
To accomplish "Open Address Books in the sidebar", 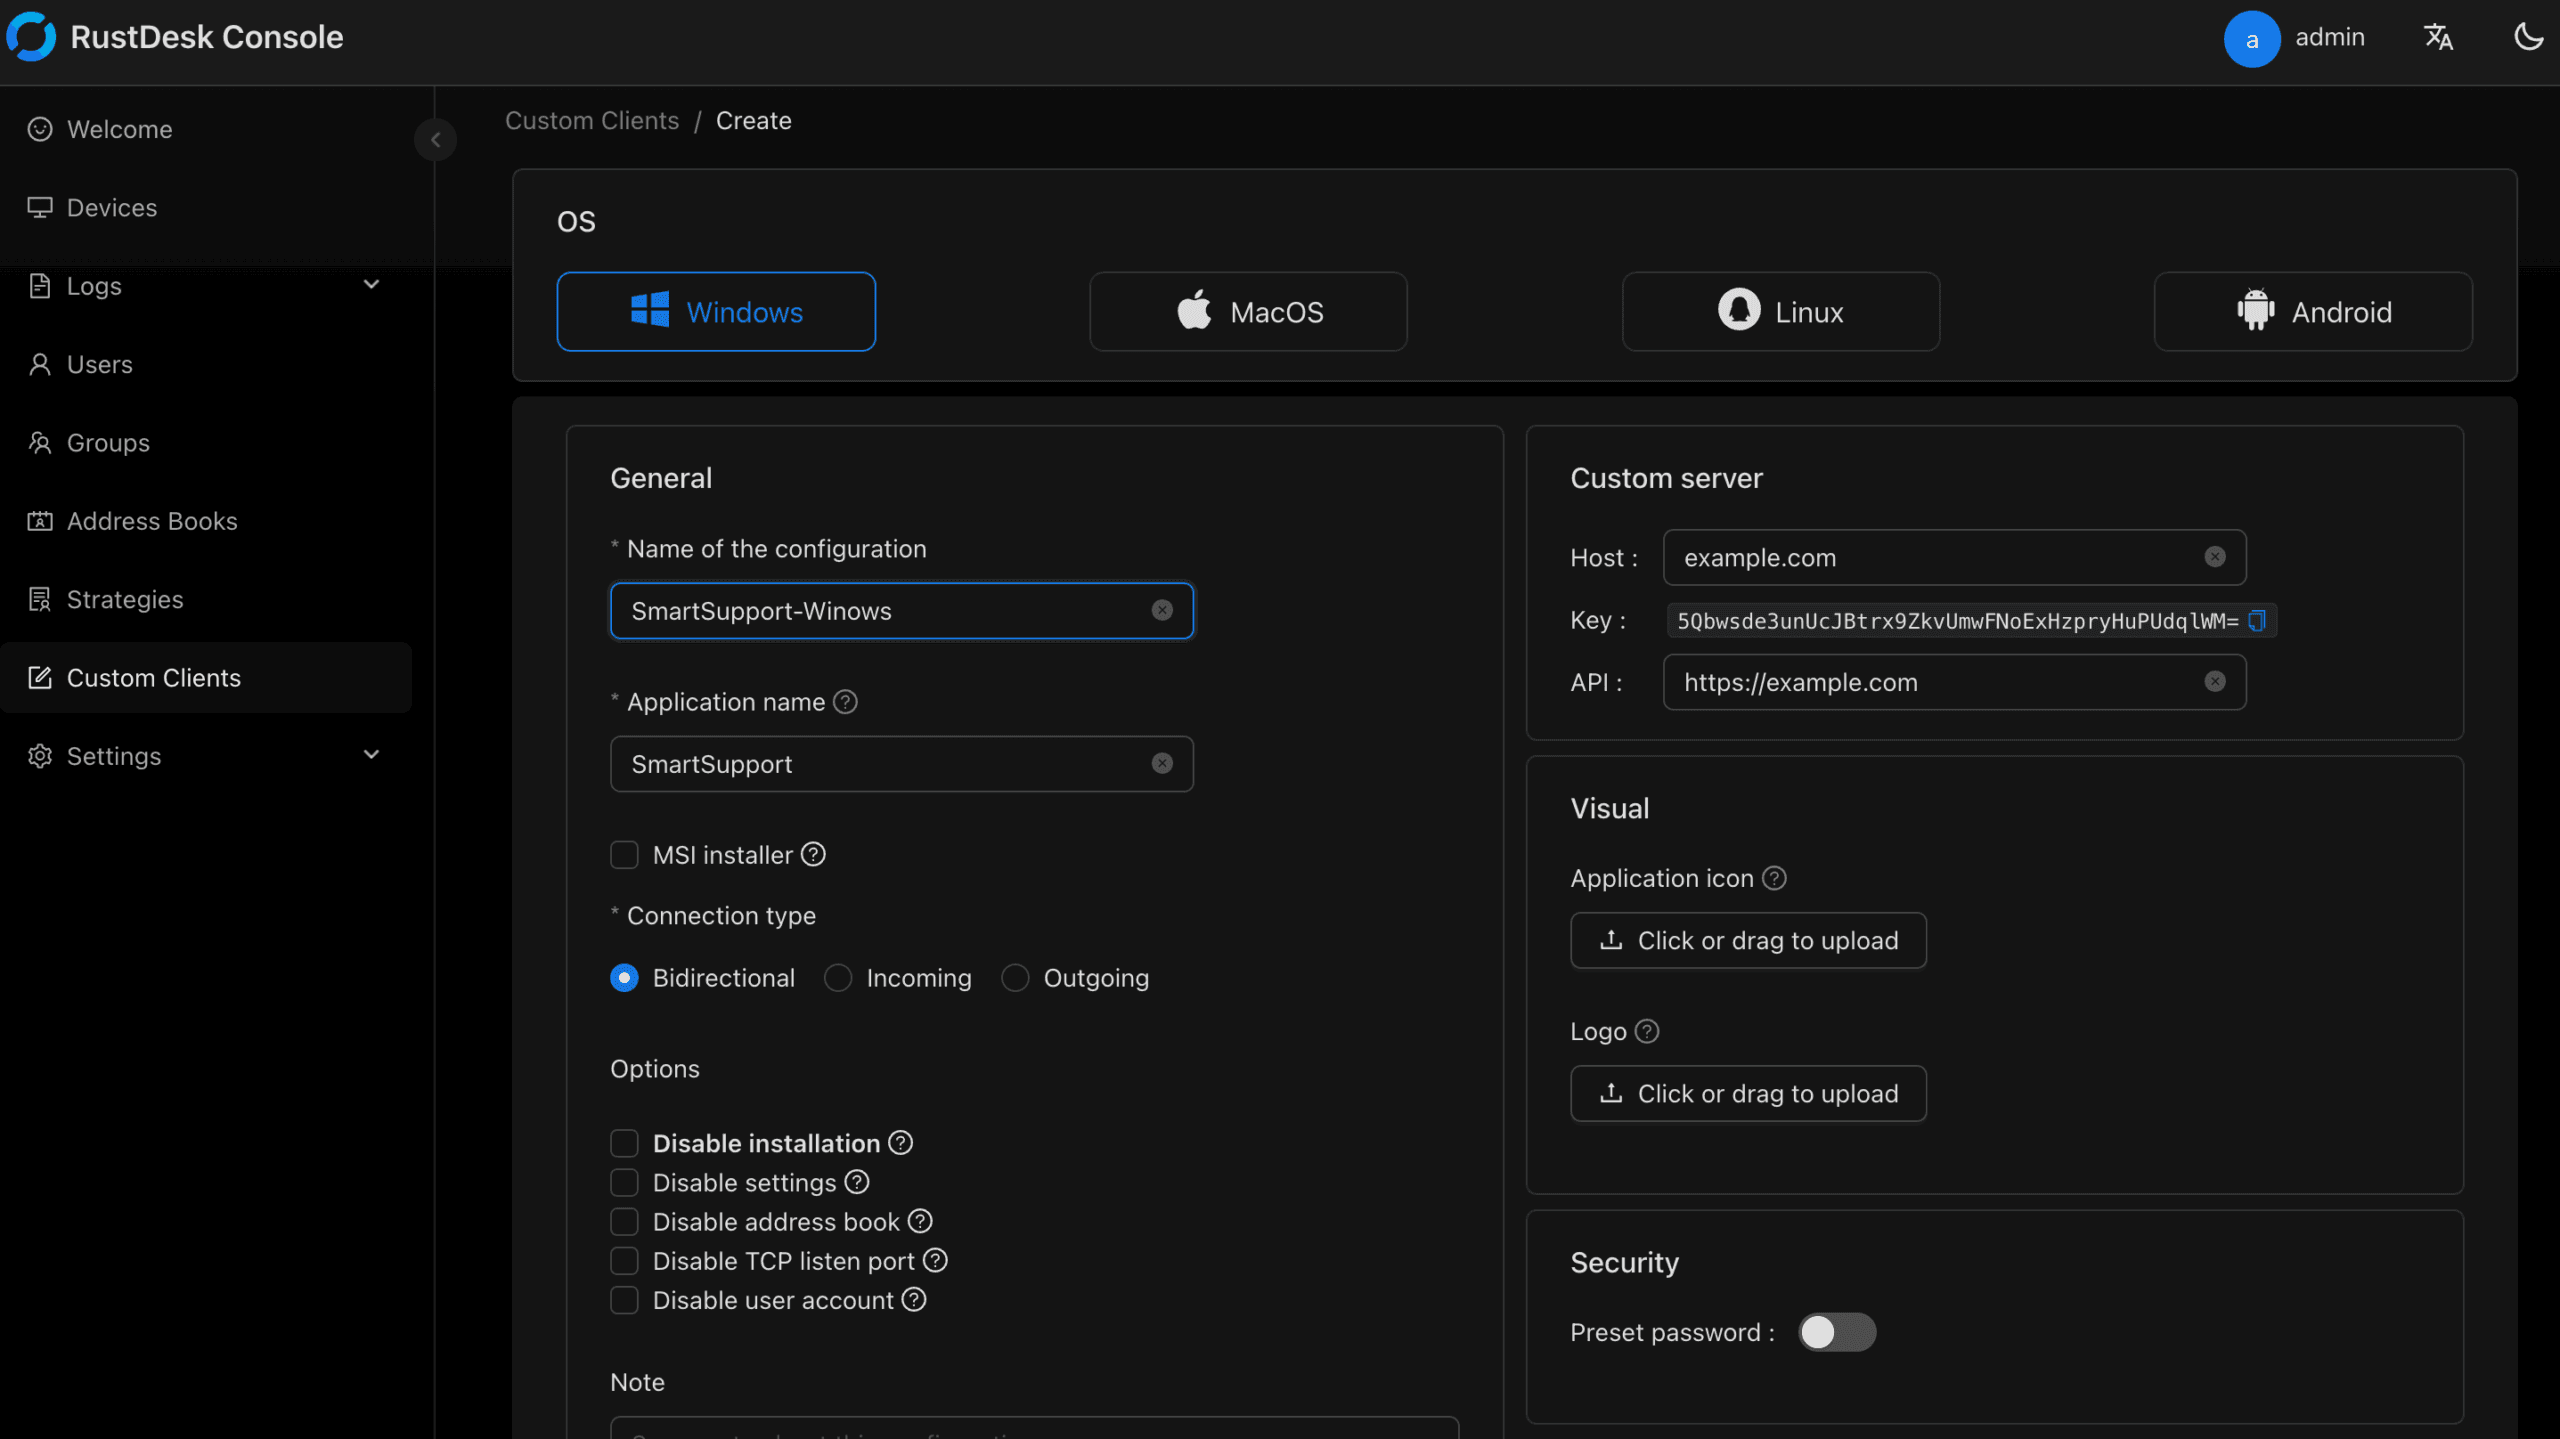I will (152, 520).
